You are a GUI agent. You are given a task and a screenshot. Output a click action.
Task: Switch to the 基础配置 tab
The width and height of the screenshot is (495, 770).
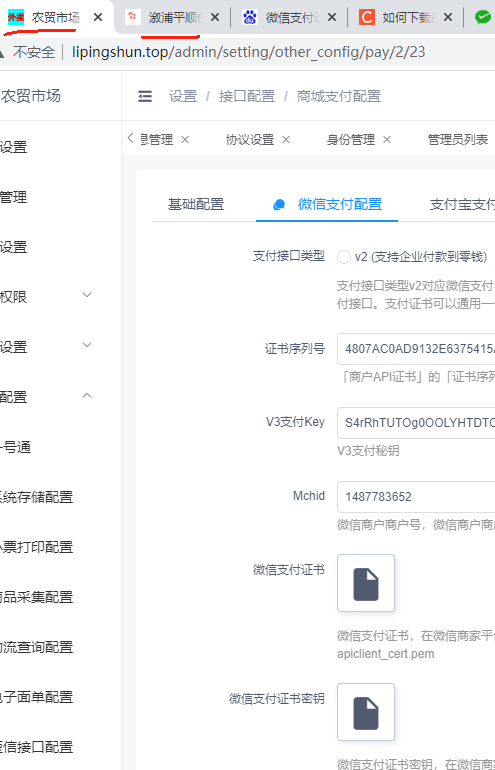(196, 204)
